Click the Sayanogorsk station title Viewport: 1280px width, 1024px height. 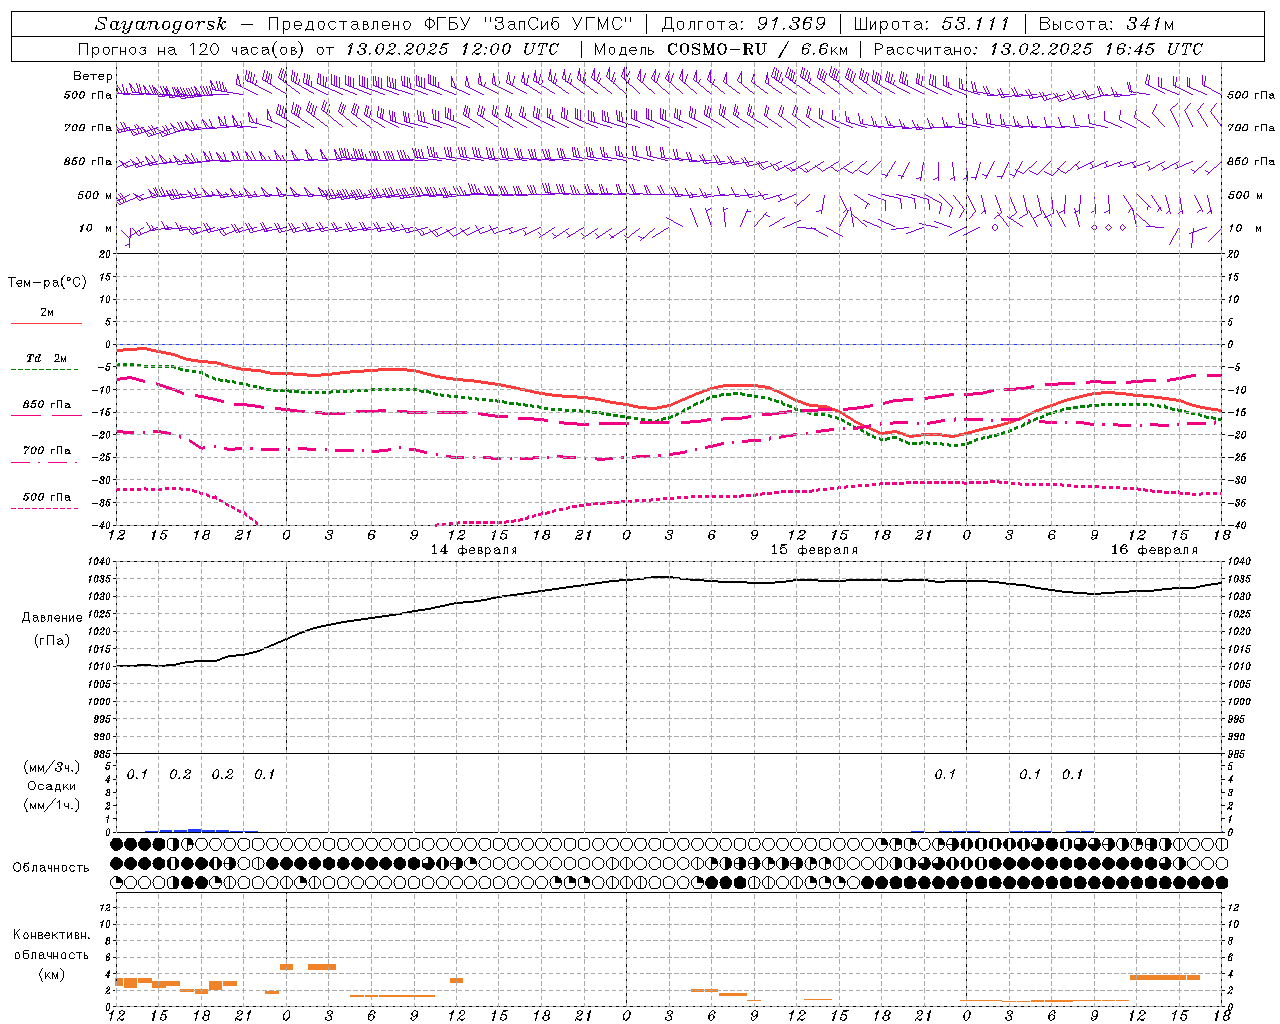click(160, 24)
